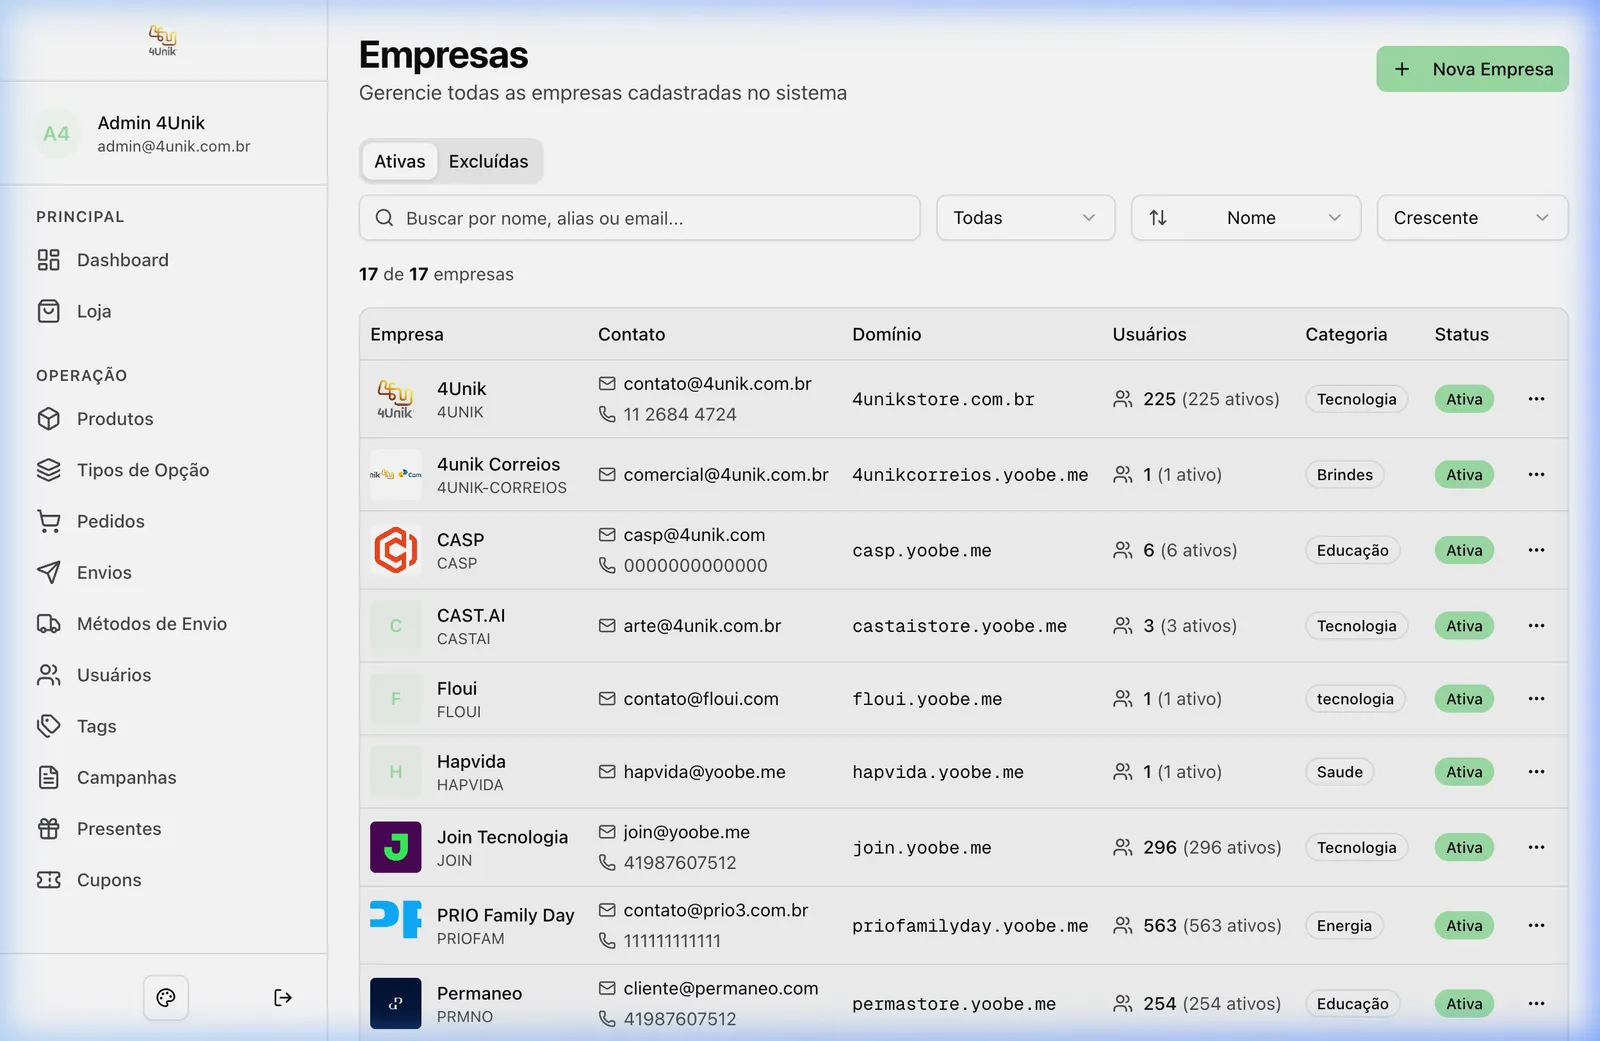1600x1041 pixels.
Task: Click phone number 11 2684 4724
Action: (x=680, y=414)
